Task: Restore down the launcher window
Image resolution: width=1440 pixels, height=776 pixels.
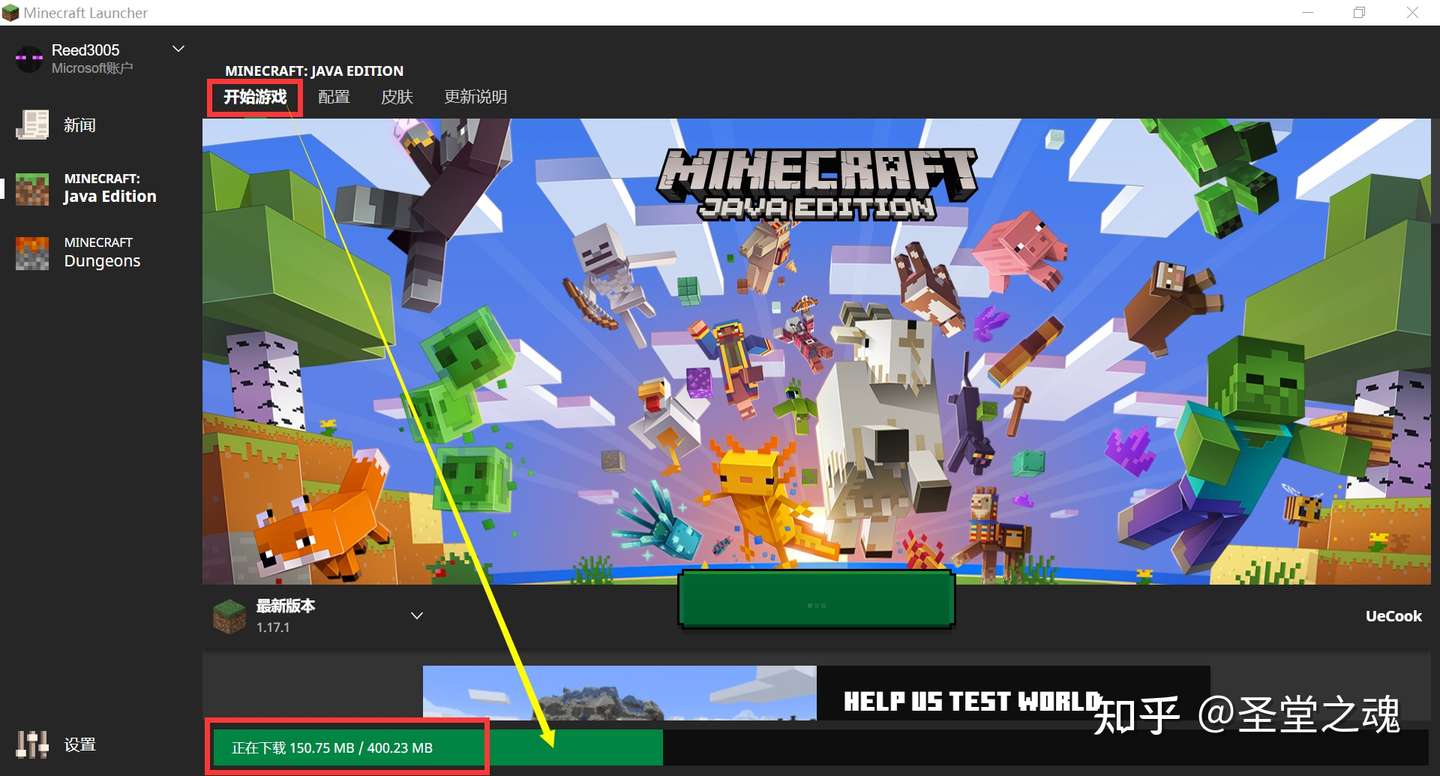Action: pyautogui.click(x=1359, y=13)
